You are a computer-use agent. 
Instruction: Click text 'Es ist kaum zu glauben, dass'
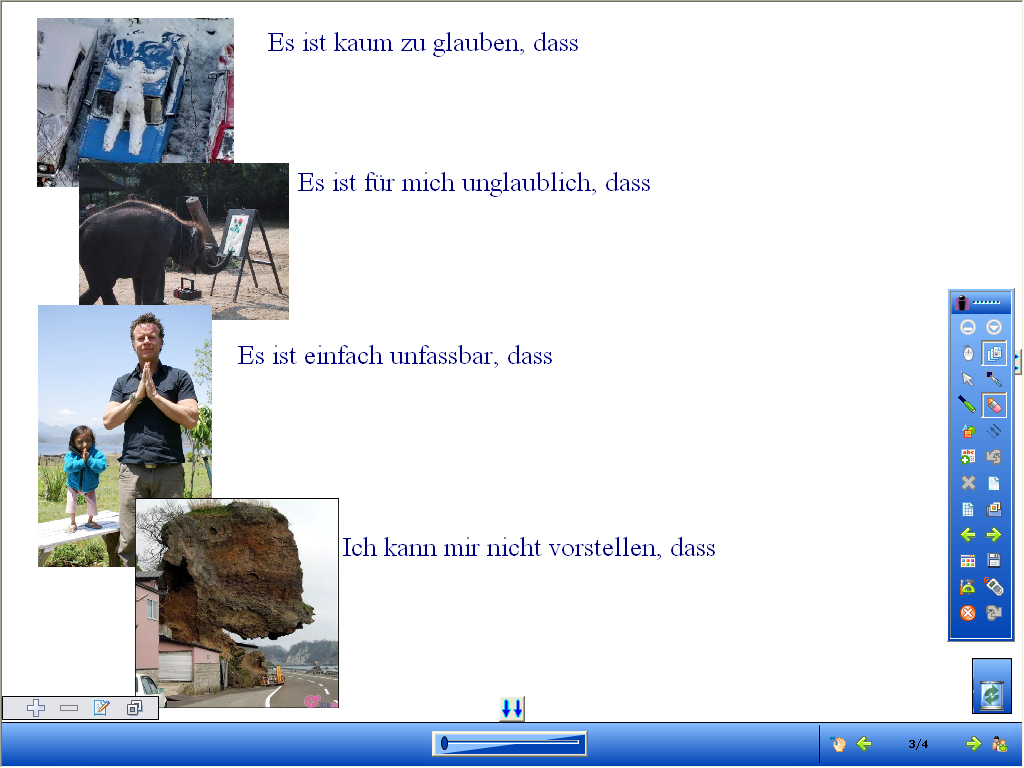(x=423, y=43)
